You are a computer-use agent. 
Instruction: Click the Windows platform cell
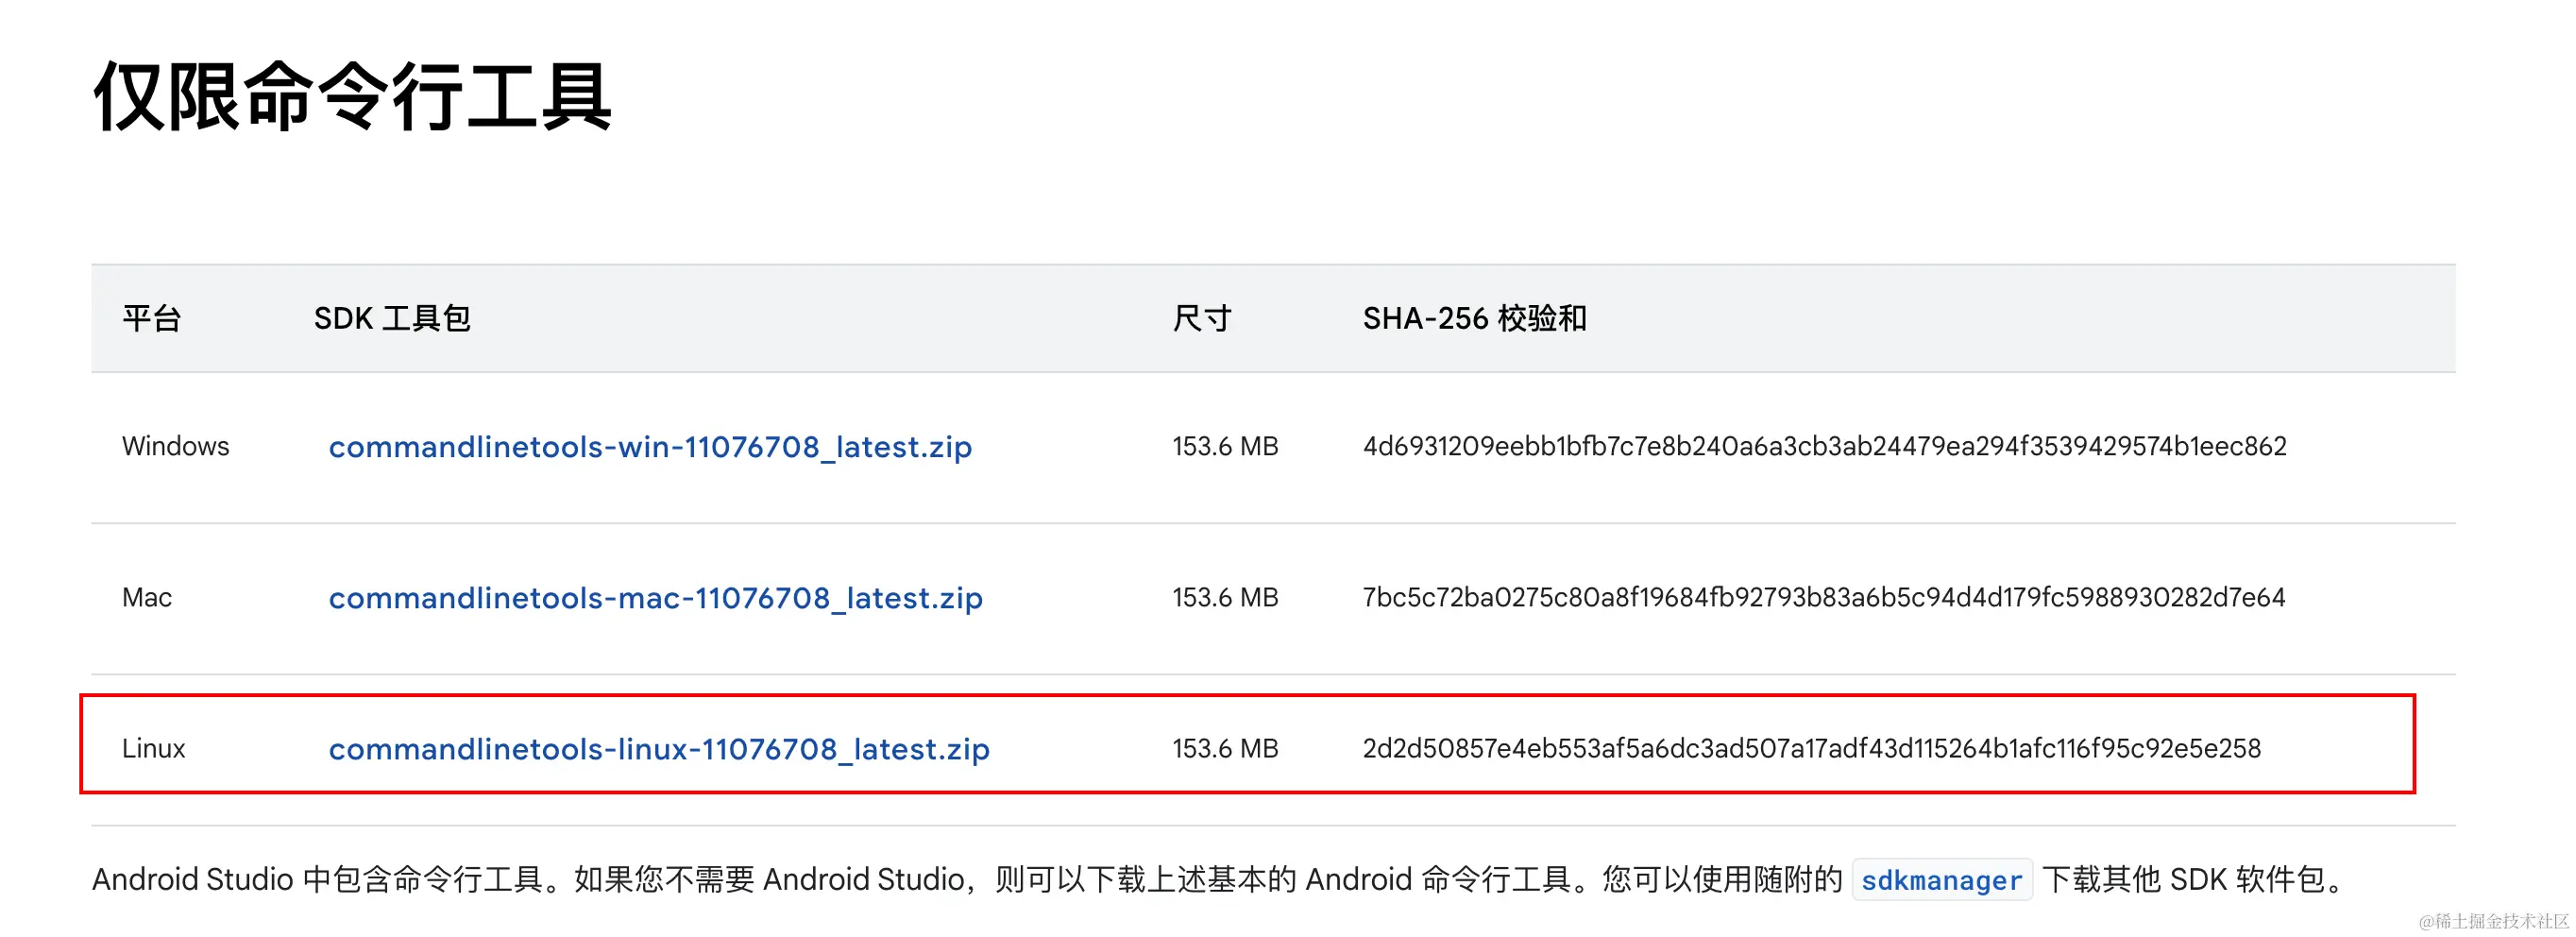coord(176,446)
